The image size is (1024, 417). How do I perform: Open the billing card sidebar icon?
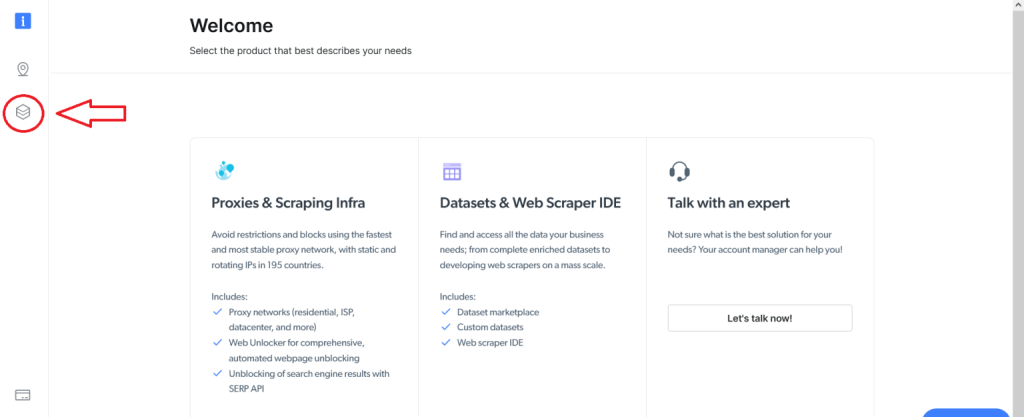coord(23,395)
